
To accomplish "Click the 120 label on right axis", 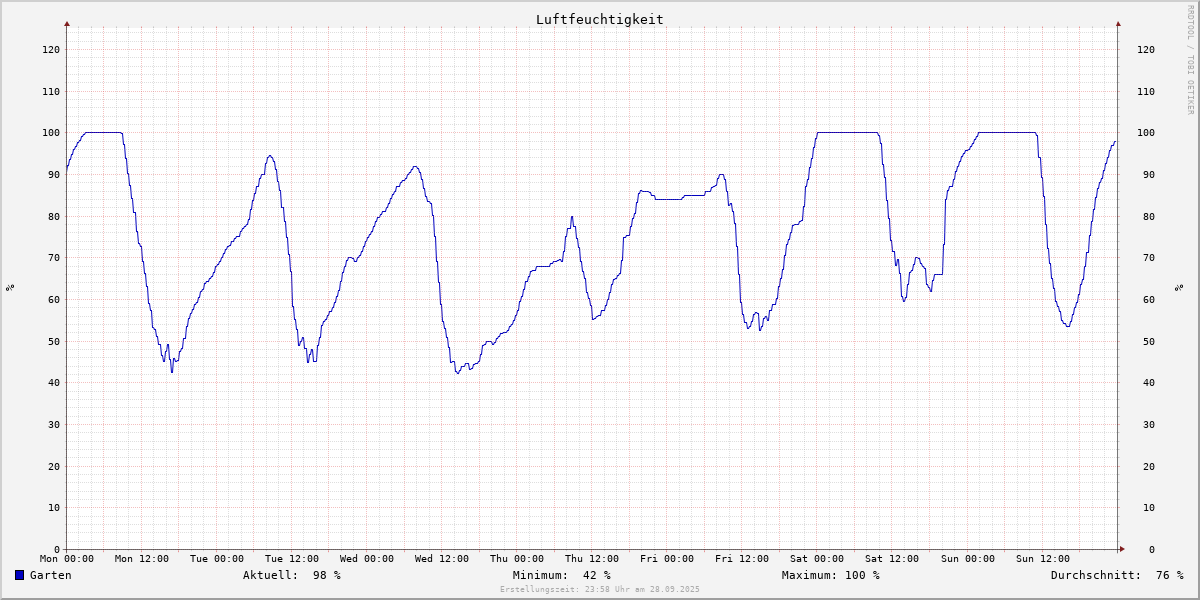I will click(1146, 50).
